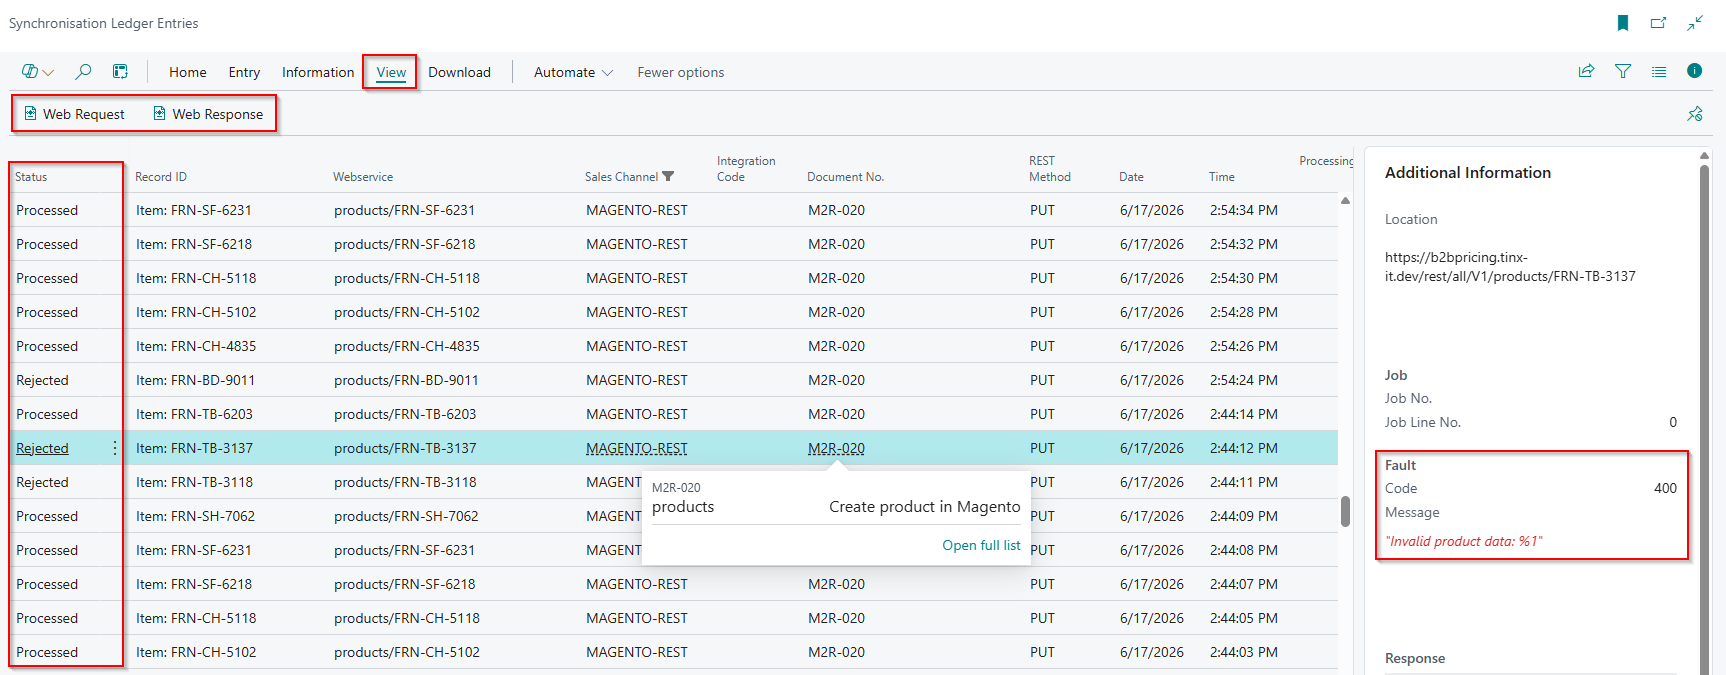Open the Home menu
Viewport: 1726px width, 675px height.
pyautogui.click(x=188, y=72)
